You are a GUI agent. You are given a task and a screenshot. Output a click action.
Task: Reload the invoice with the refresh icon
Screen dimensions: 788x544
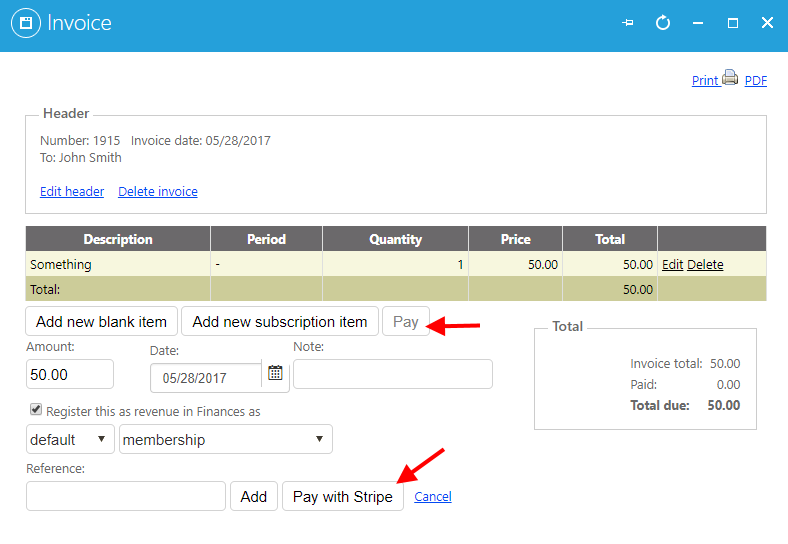coord(663,23)
